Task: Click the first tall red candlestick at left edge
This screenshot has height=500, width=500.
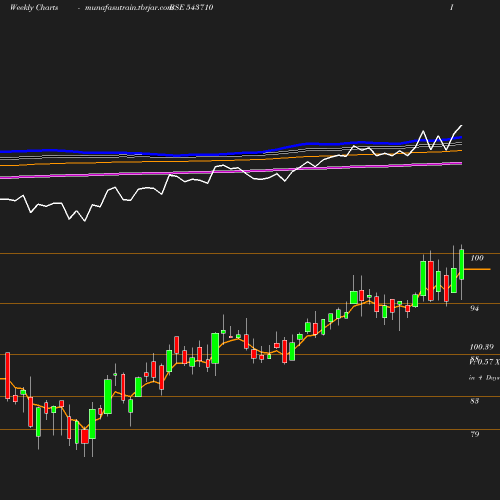Action: [x=8, y=375]
